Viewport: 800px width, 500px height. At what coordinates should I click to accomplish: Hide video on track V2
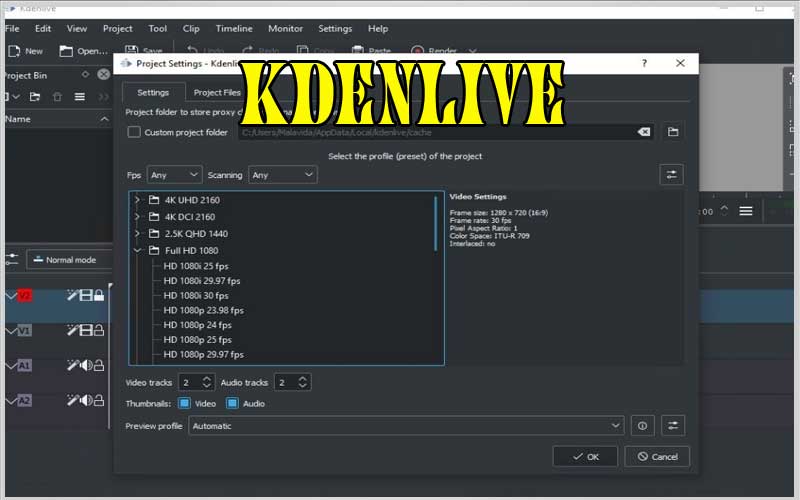(x=86, y=295)
